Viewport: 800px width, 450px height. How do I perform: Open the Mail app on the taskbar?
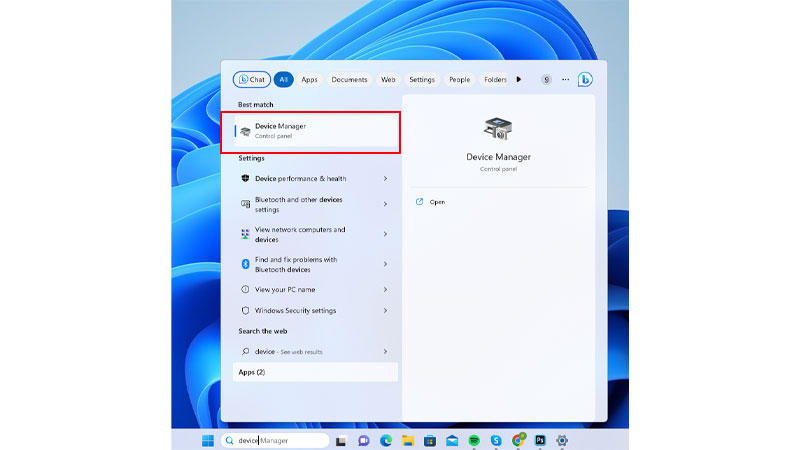pyautogui.click(x=452, y=440)
